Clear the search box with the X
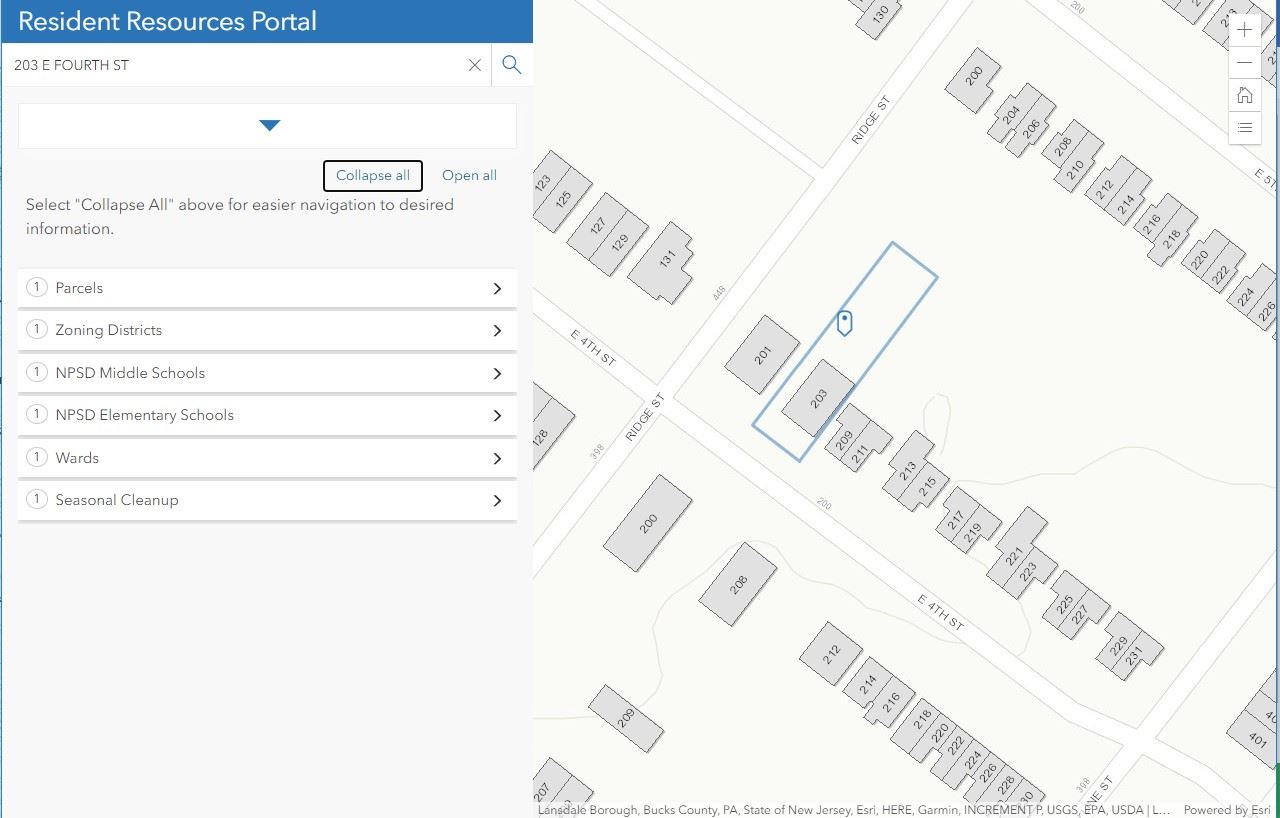The height and width of the screenshot is (818, 1280). click(474, 64)
